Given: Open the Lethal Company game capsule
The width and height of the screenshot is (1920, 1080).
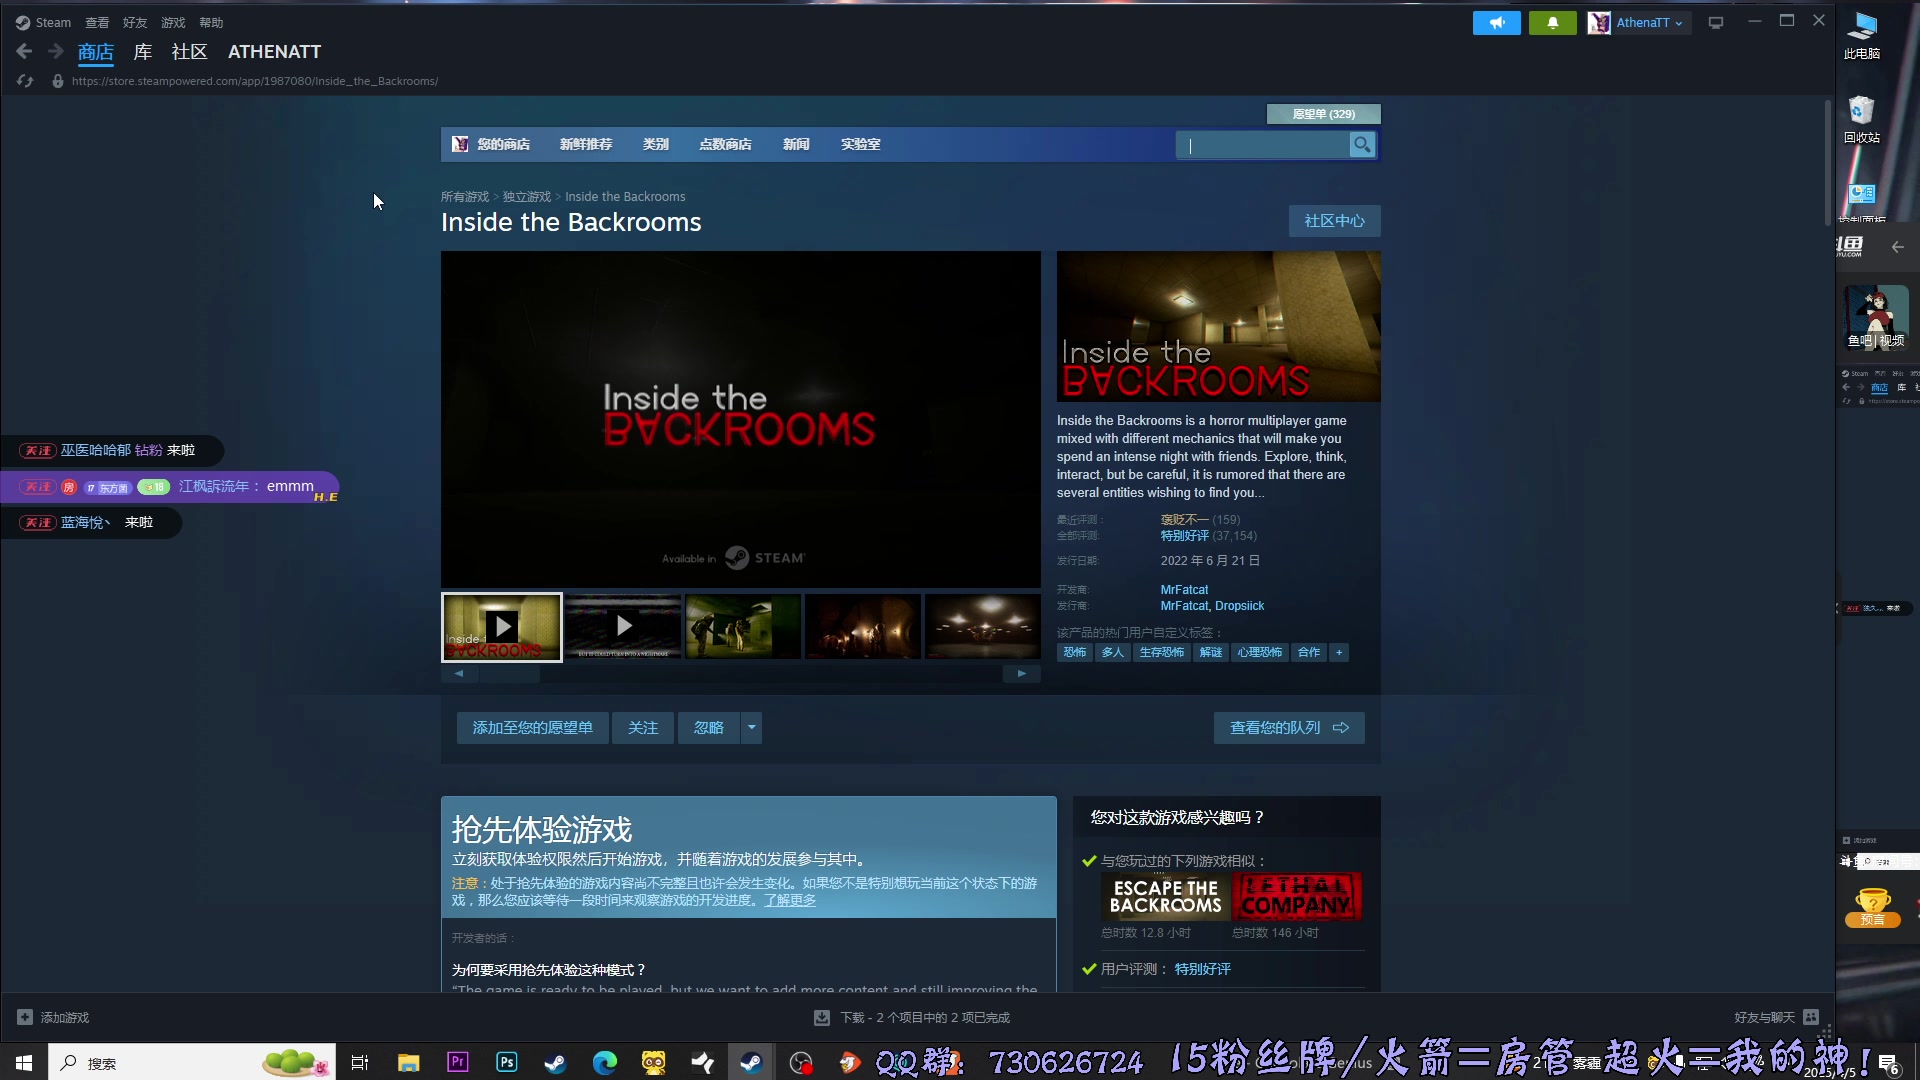Looking at the screenshot, I should pyautogui.click(x=1296, y=897).
